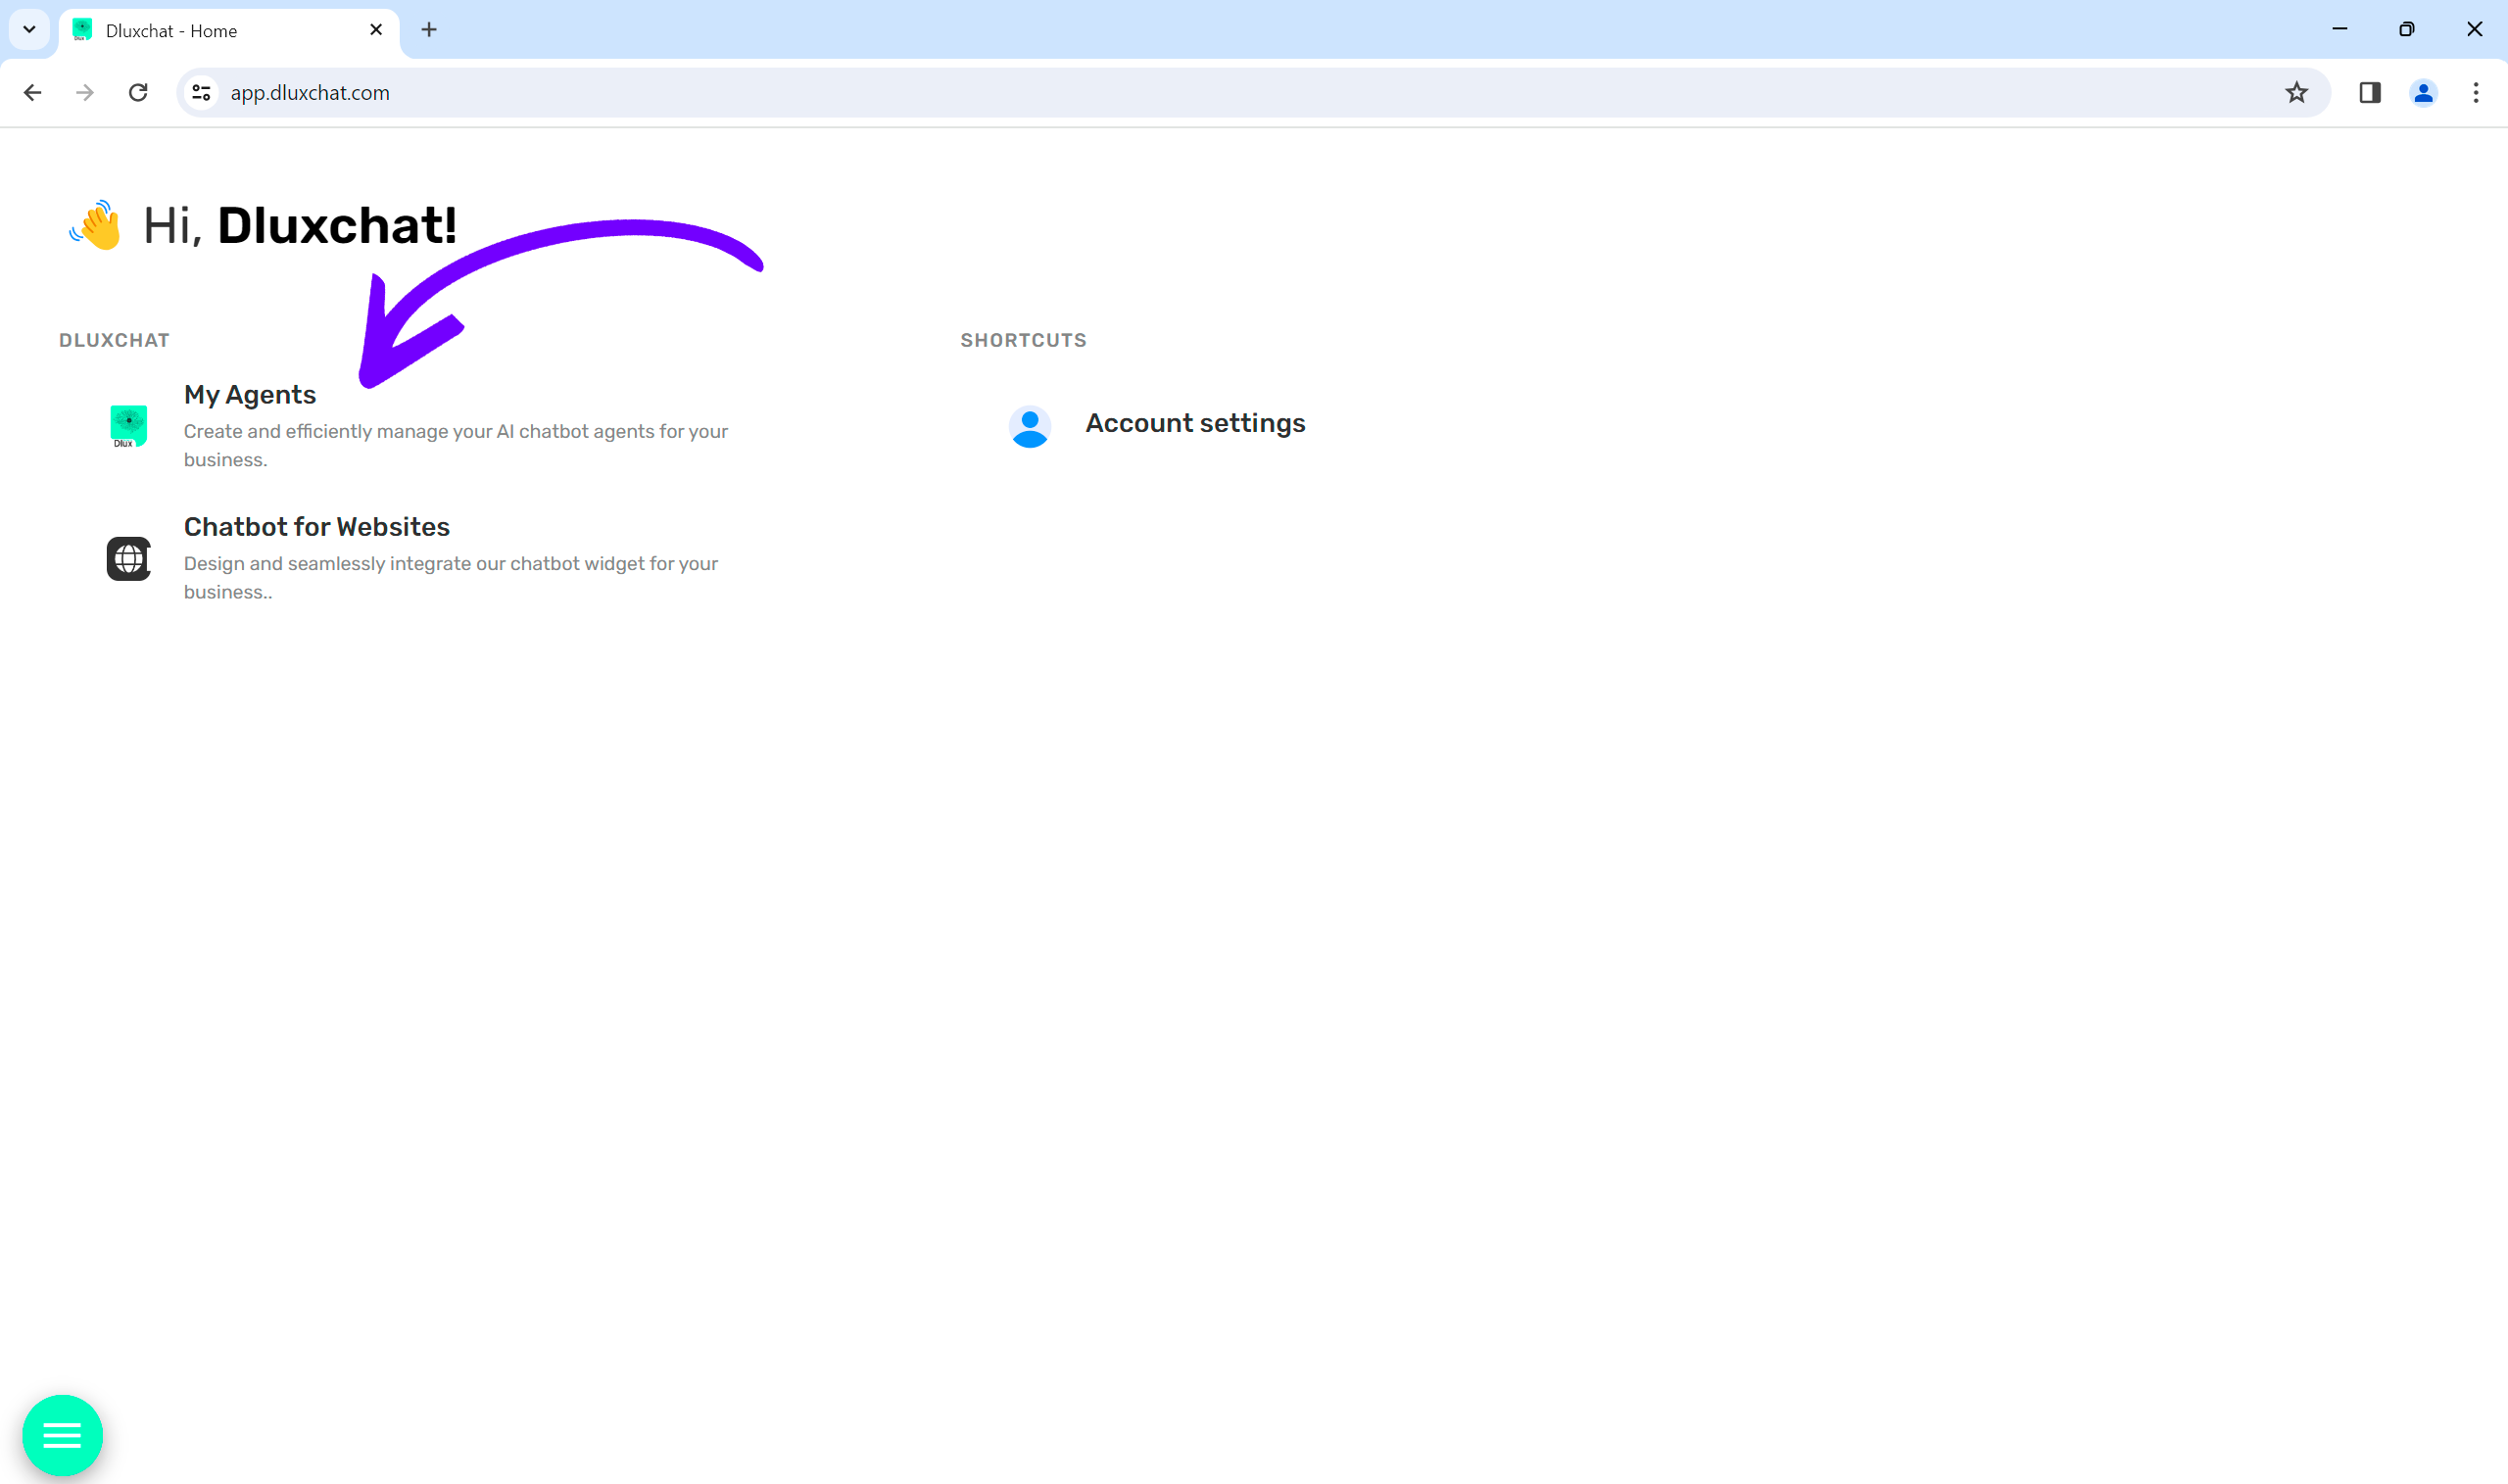Click the My Agents Dlux logo icon
The width and height of the screenshot is (2508, 1484).
[128, 426]
